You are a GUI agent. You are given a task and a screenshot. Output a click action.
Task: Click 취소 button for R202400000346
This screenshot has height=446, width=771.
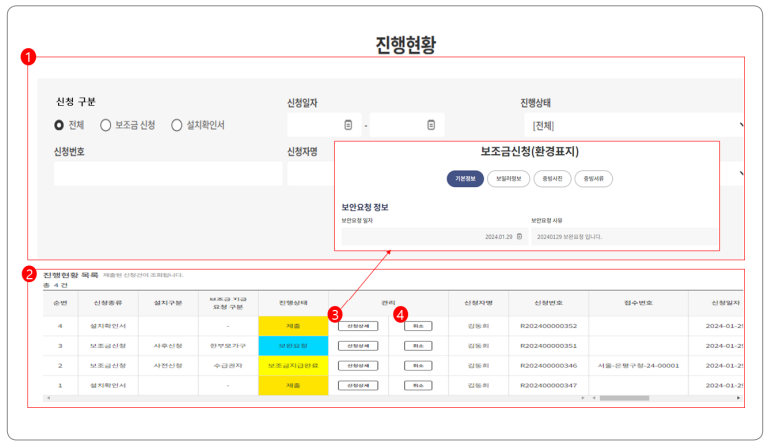click(418, 365)
